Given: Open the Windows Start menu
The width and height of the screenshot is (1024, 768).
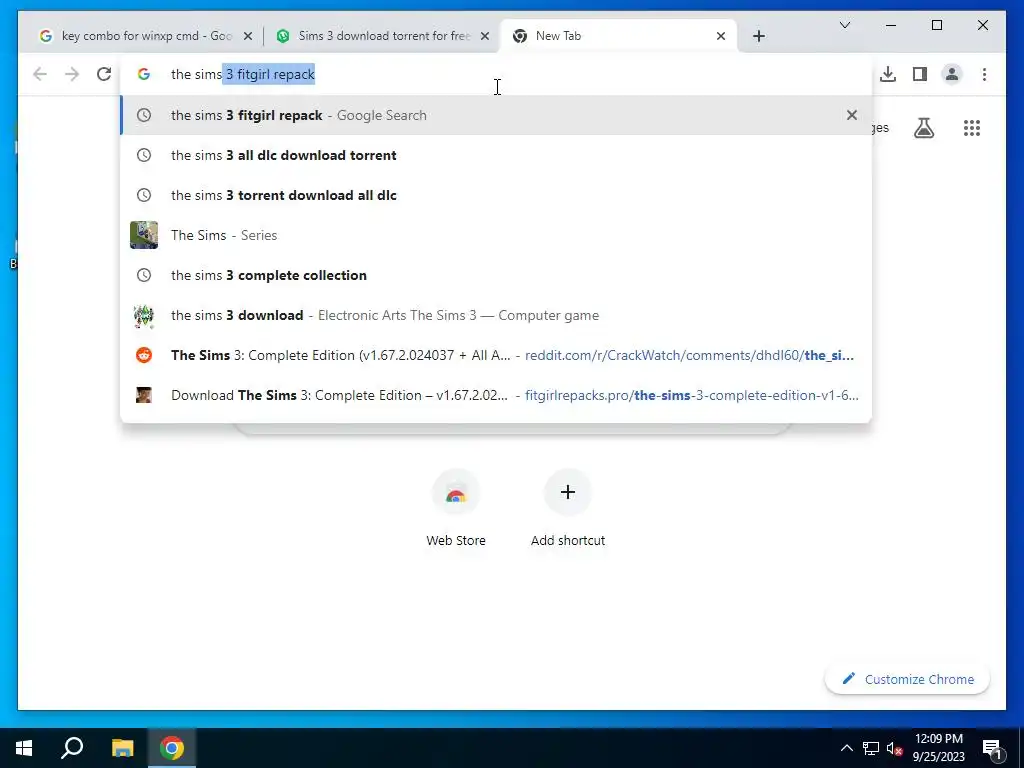Looking at the screenshot, I should [x=24, y=748].
